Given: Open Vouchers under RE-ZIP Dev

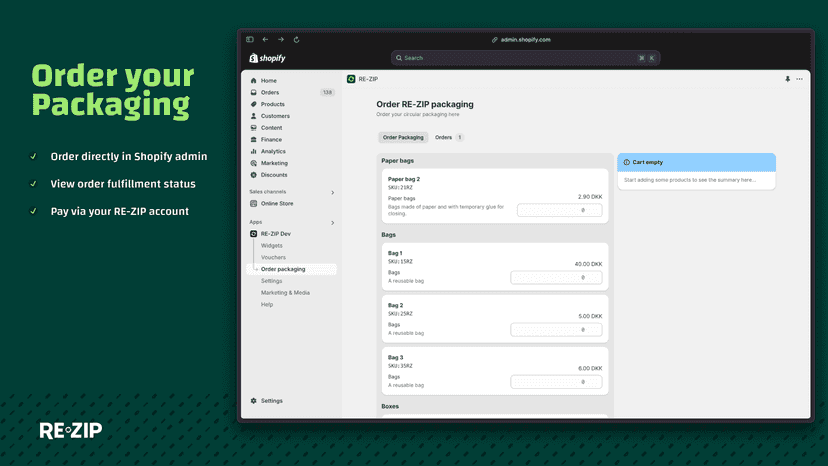Looking at the screenshot, I should tap(273, 257).
